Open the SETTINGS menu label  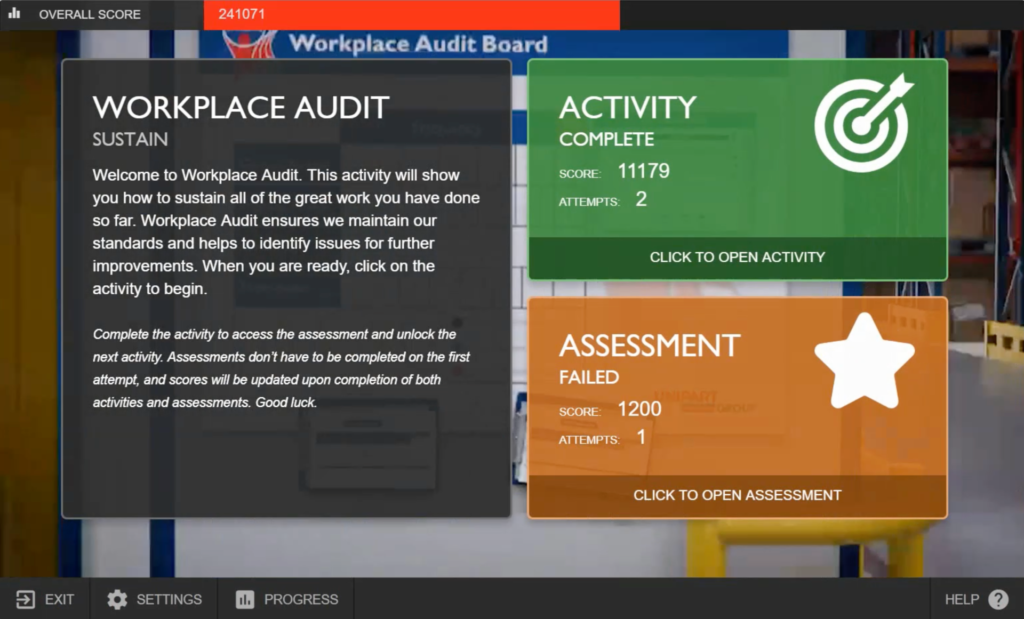[x=169, y=599]
